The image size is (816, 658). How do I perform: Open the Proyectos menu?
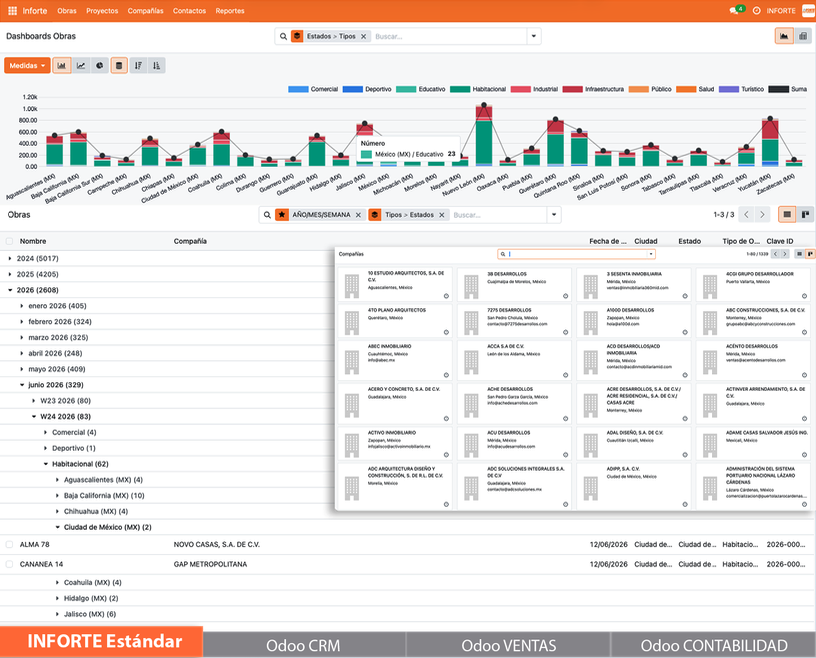(x=102, y=10)
